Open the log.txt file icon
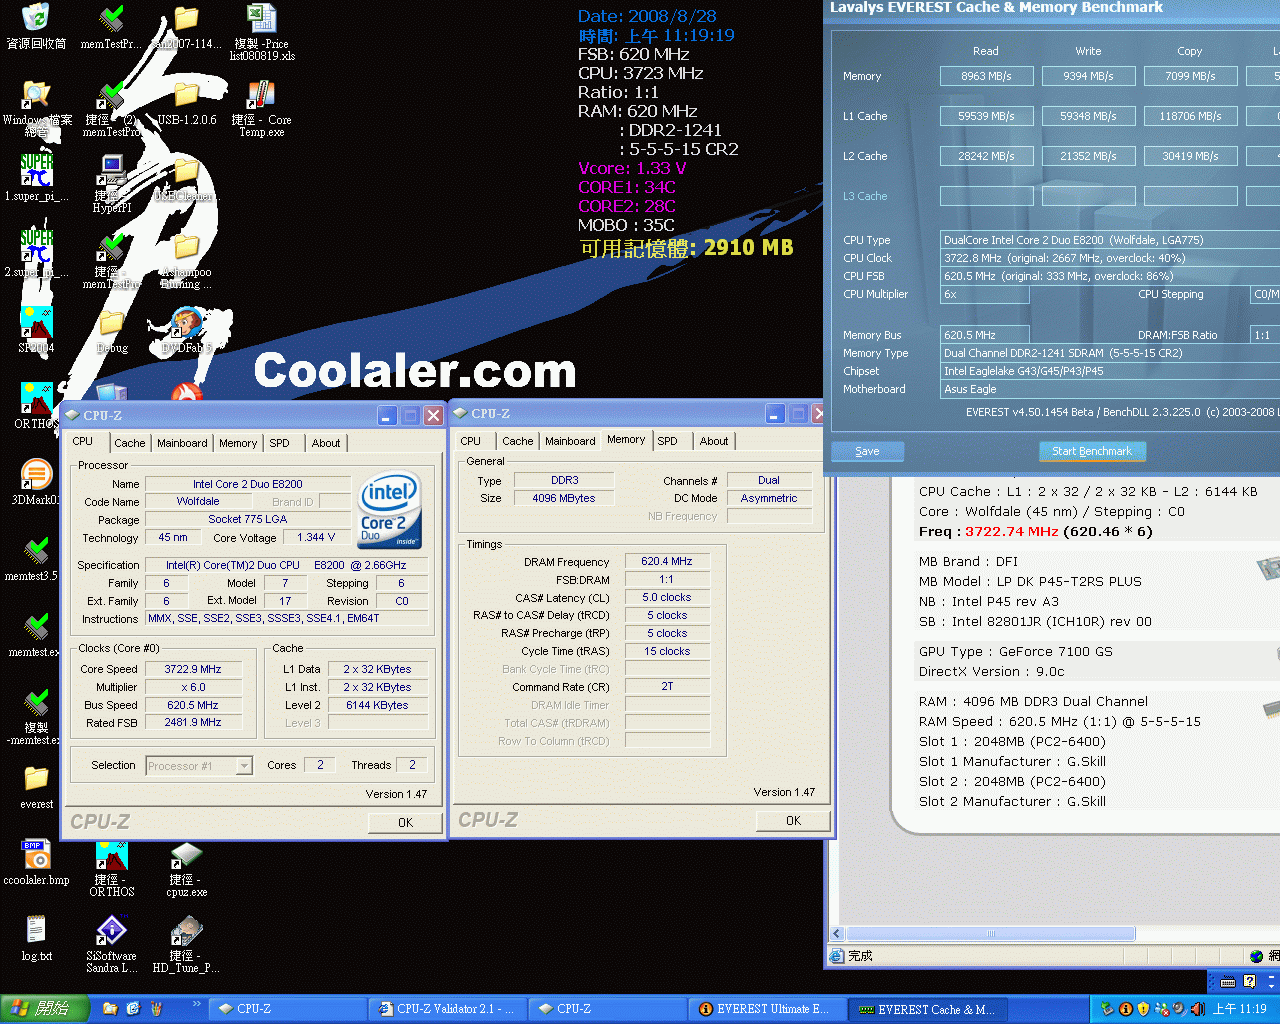The width and height of the screenshot is (1280, 1024). click(36, 930)
